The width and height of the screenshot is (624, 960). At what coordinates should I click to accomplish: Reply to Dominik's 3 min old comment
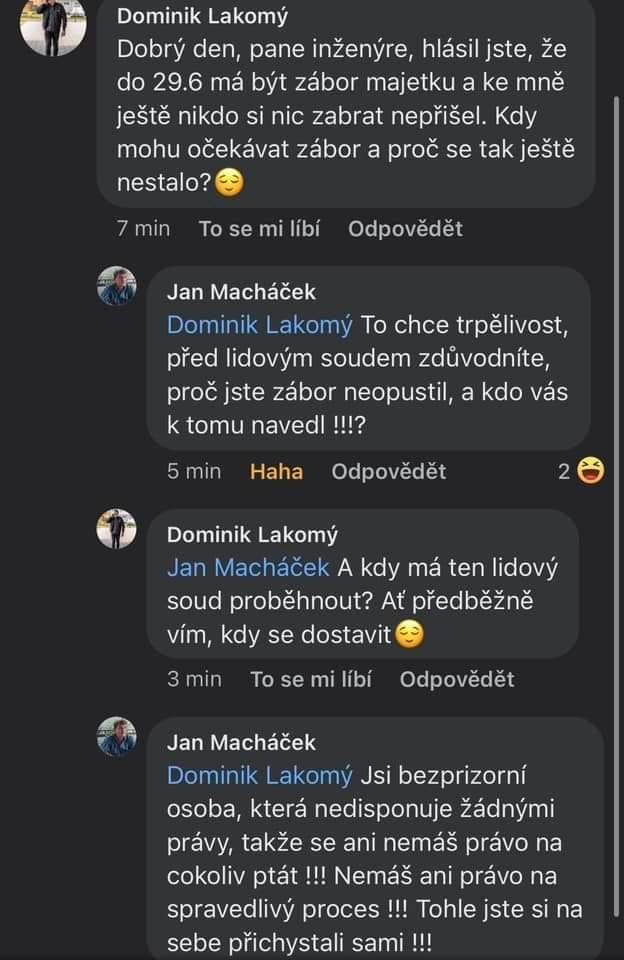(x=457, y=679)
